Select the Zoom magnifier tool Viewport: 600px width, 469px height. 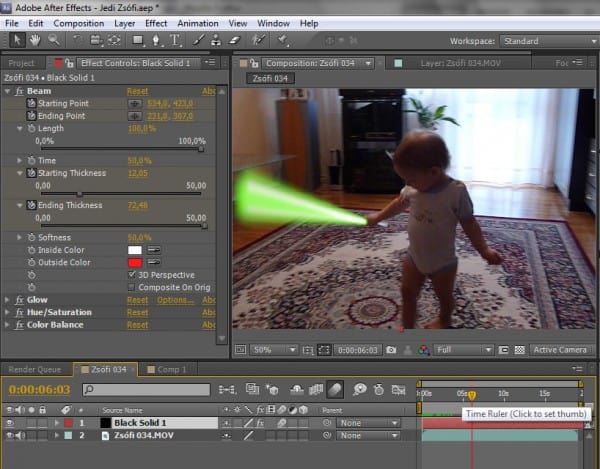(x=53, y=40)
